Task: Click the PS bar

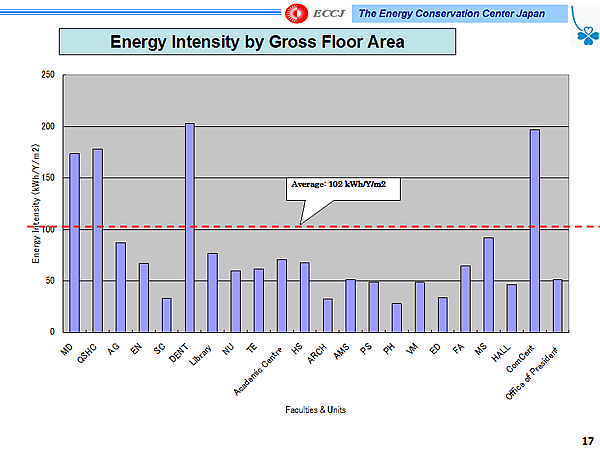Action: [x=374, y=307]
